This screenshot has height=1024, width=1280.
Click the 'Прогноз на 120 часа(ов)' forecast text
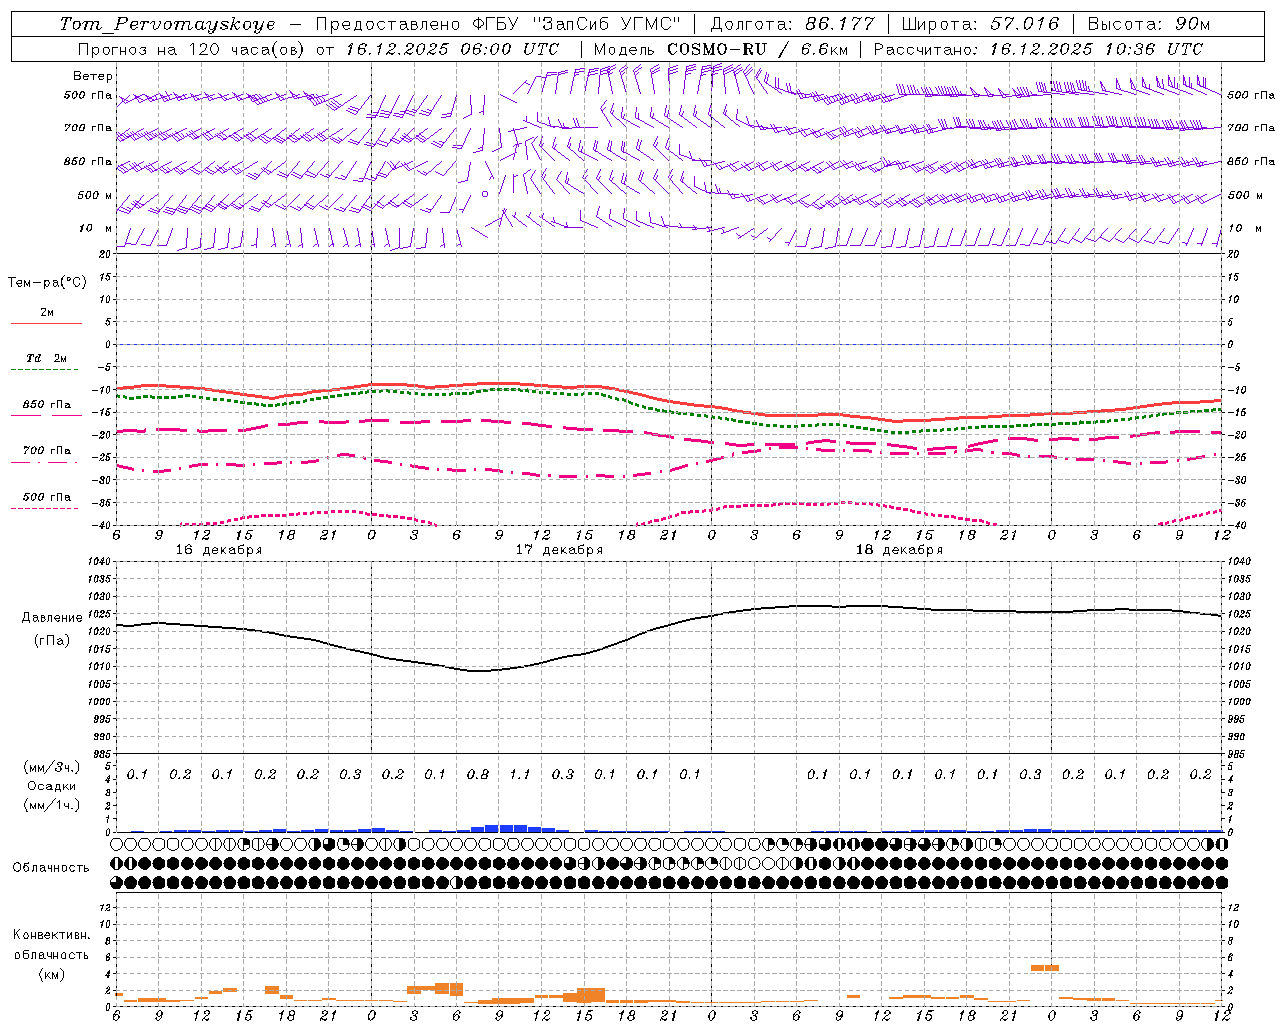click(192, 49)
